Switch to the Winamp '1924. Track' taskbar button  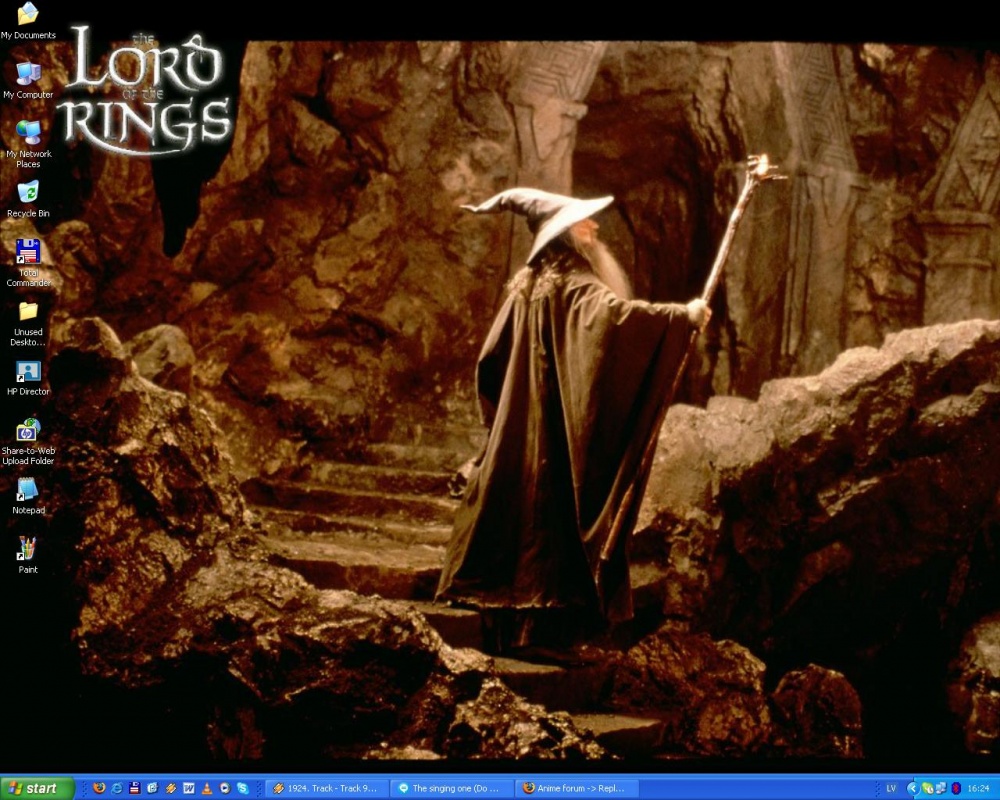(x=325, y=789)
